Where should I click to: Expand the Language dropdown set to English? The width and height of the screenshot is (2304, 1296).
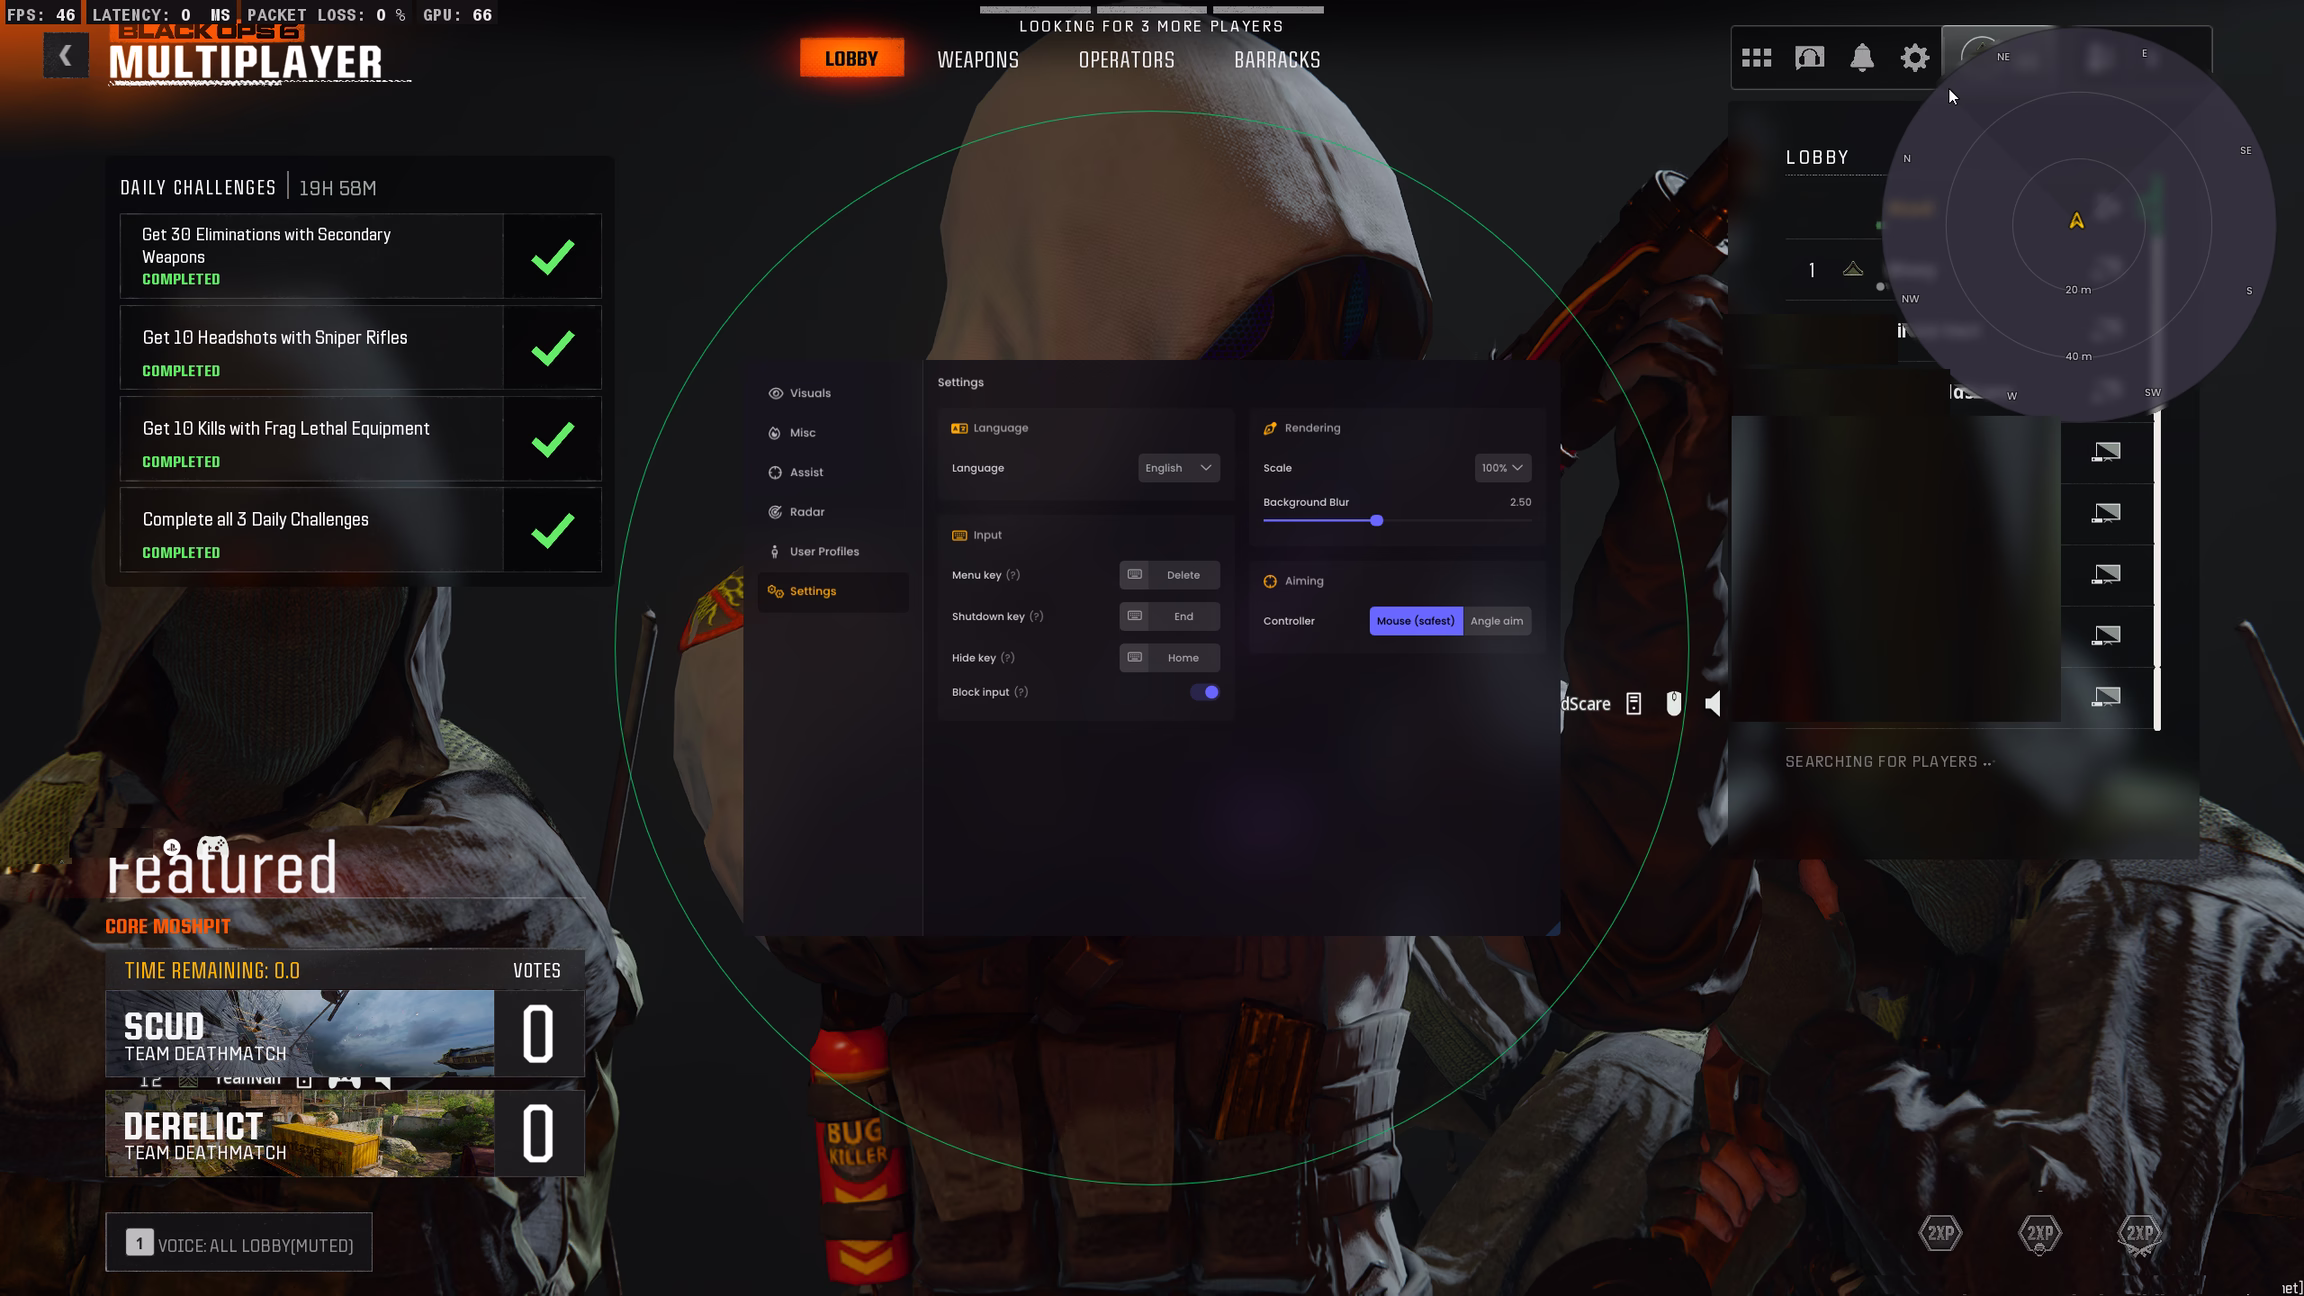point(1178,468)
